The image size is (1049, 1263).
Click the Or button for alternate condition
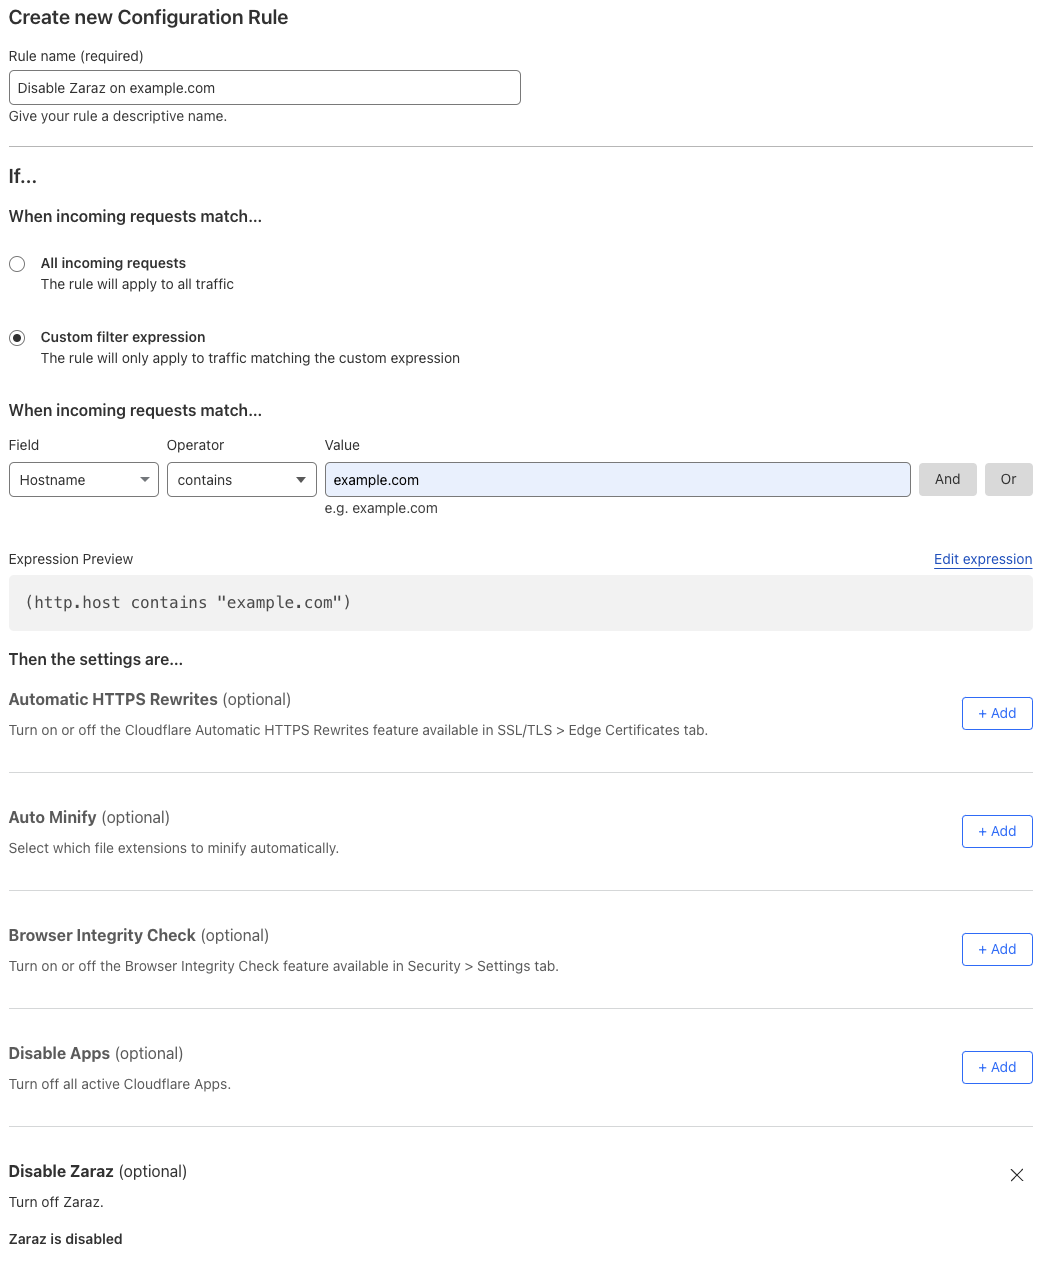(1008, 479)
